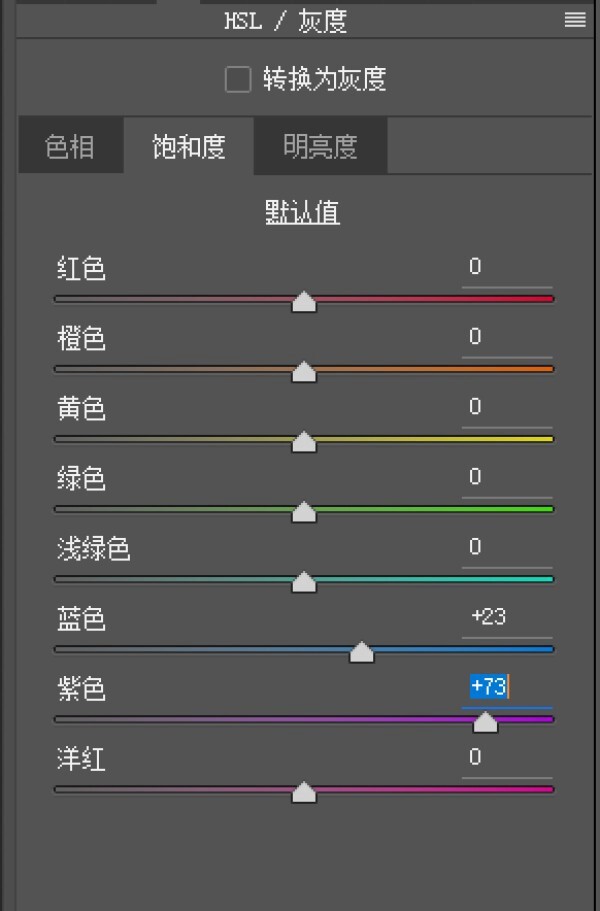This screenshot has height=911, width=600.
Task: Click the 橙色 slider thumb
Action: click(304, 372)
